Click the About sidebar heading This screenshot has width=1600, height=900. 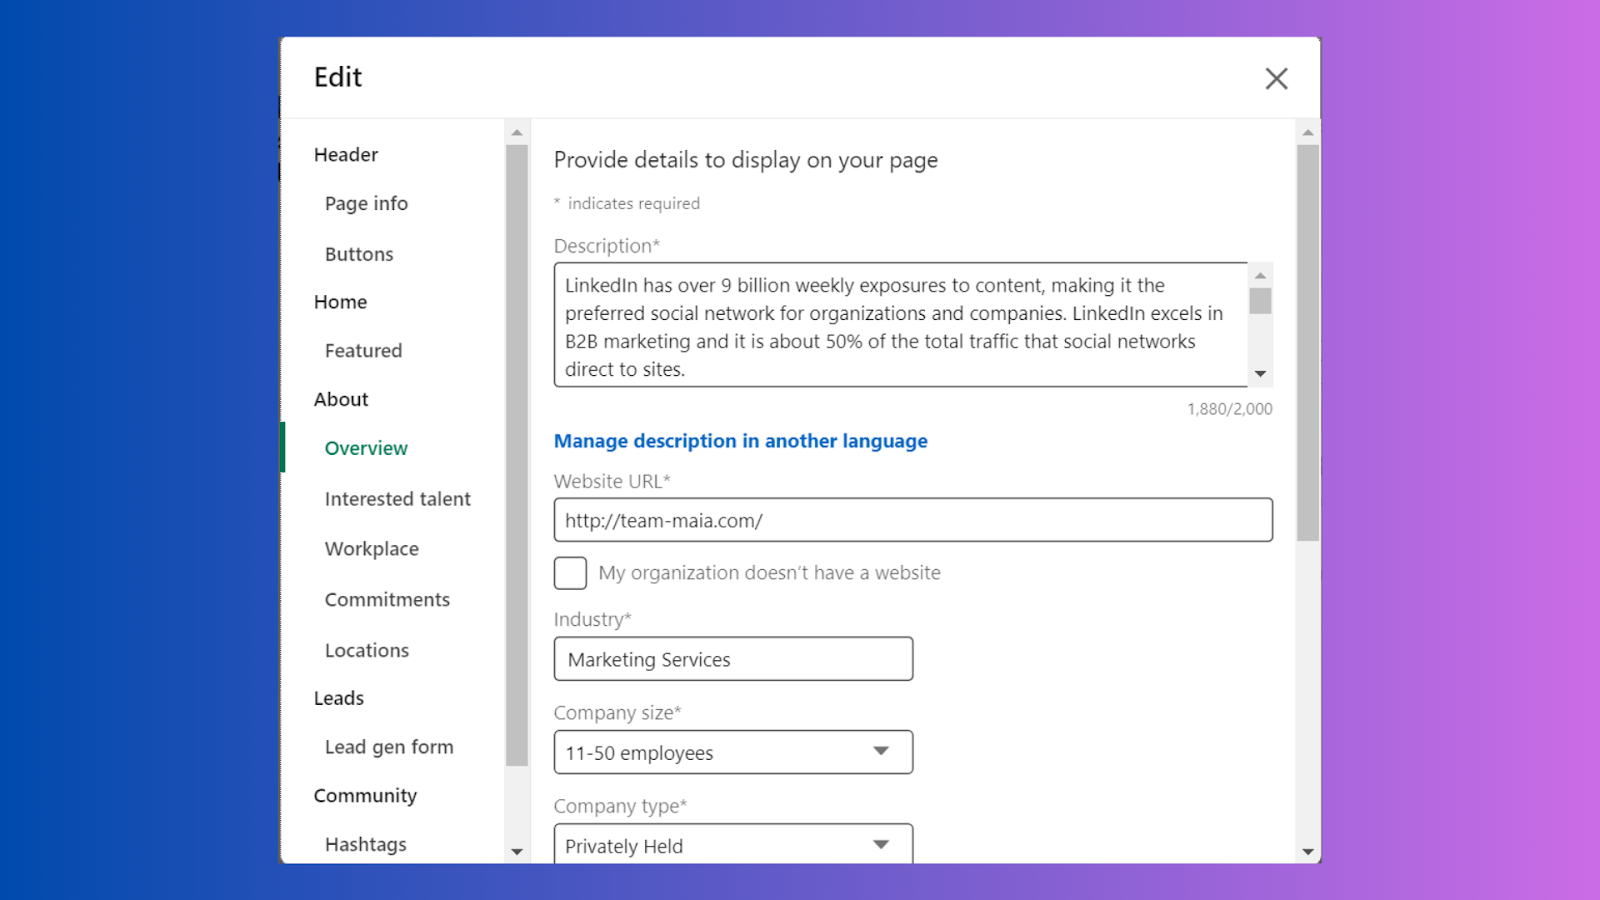pos(341,400)
